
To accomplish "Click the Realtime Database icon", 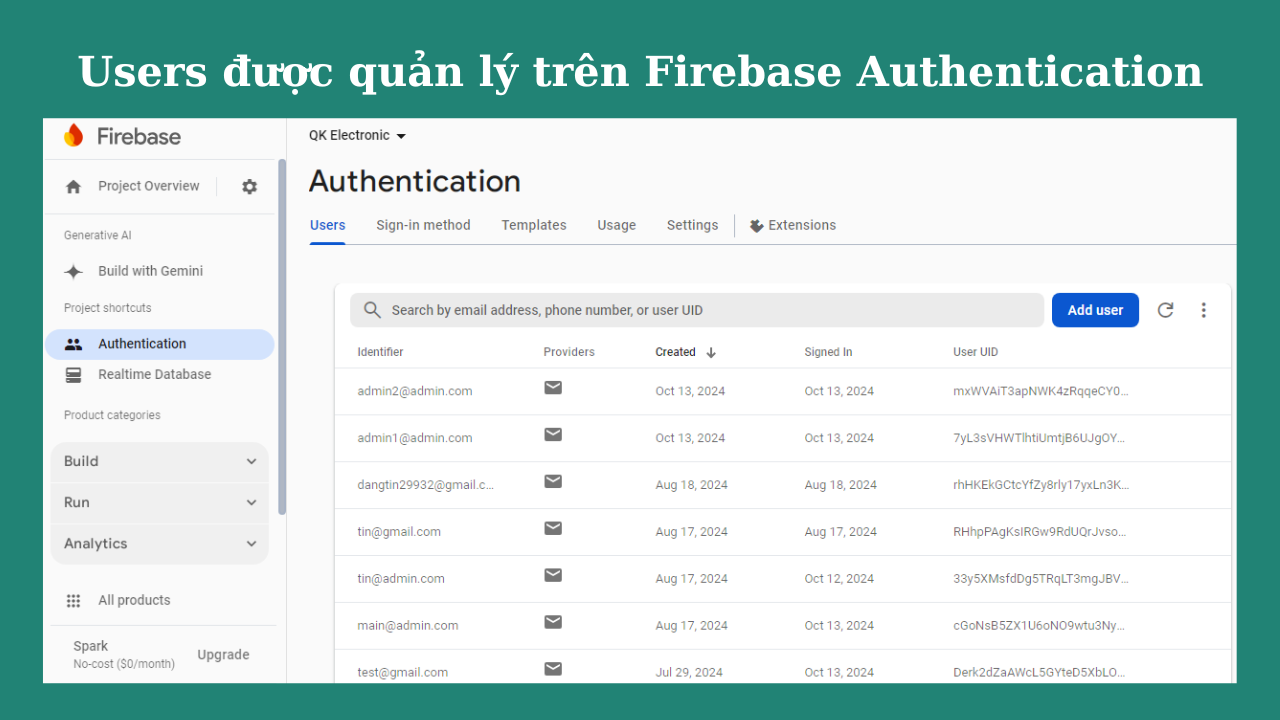I will pyautogui.click(x=73, y=375).
